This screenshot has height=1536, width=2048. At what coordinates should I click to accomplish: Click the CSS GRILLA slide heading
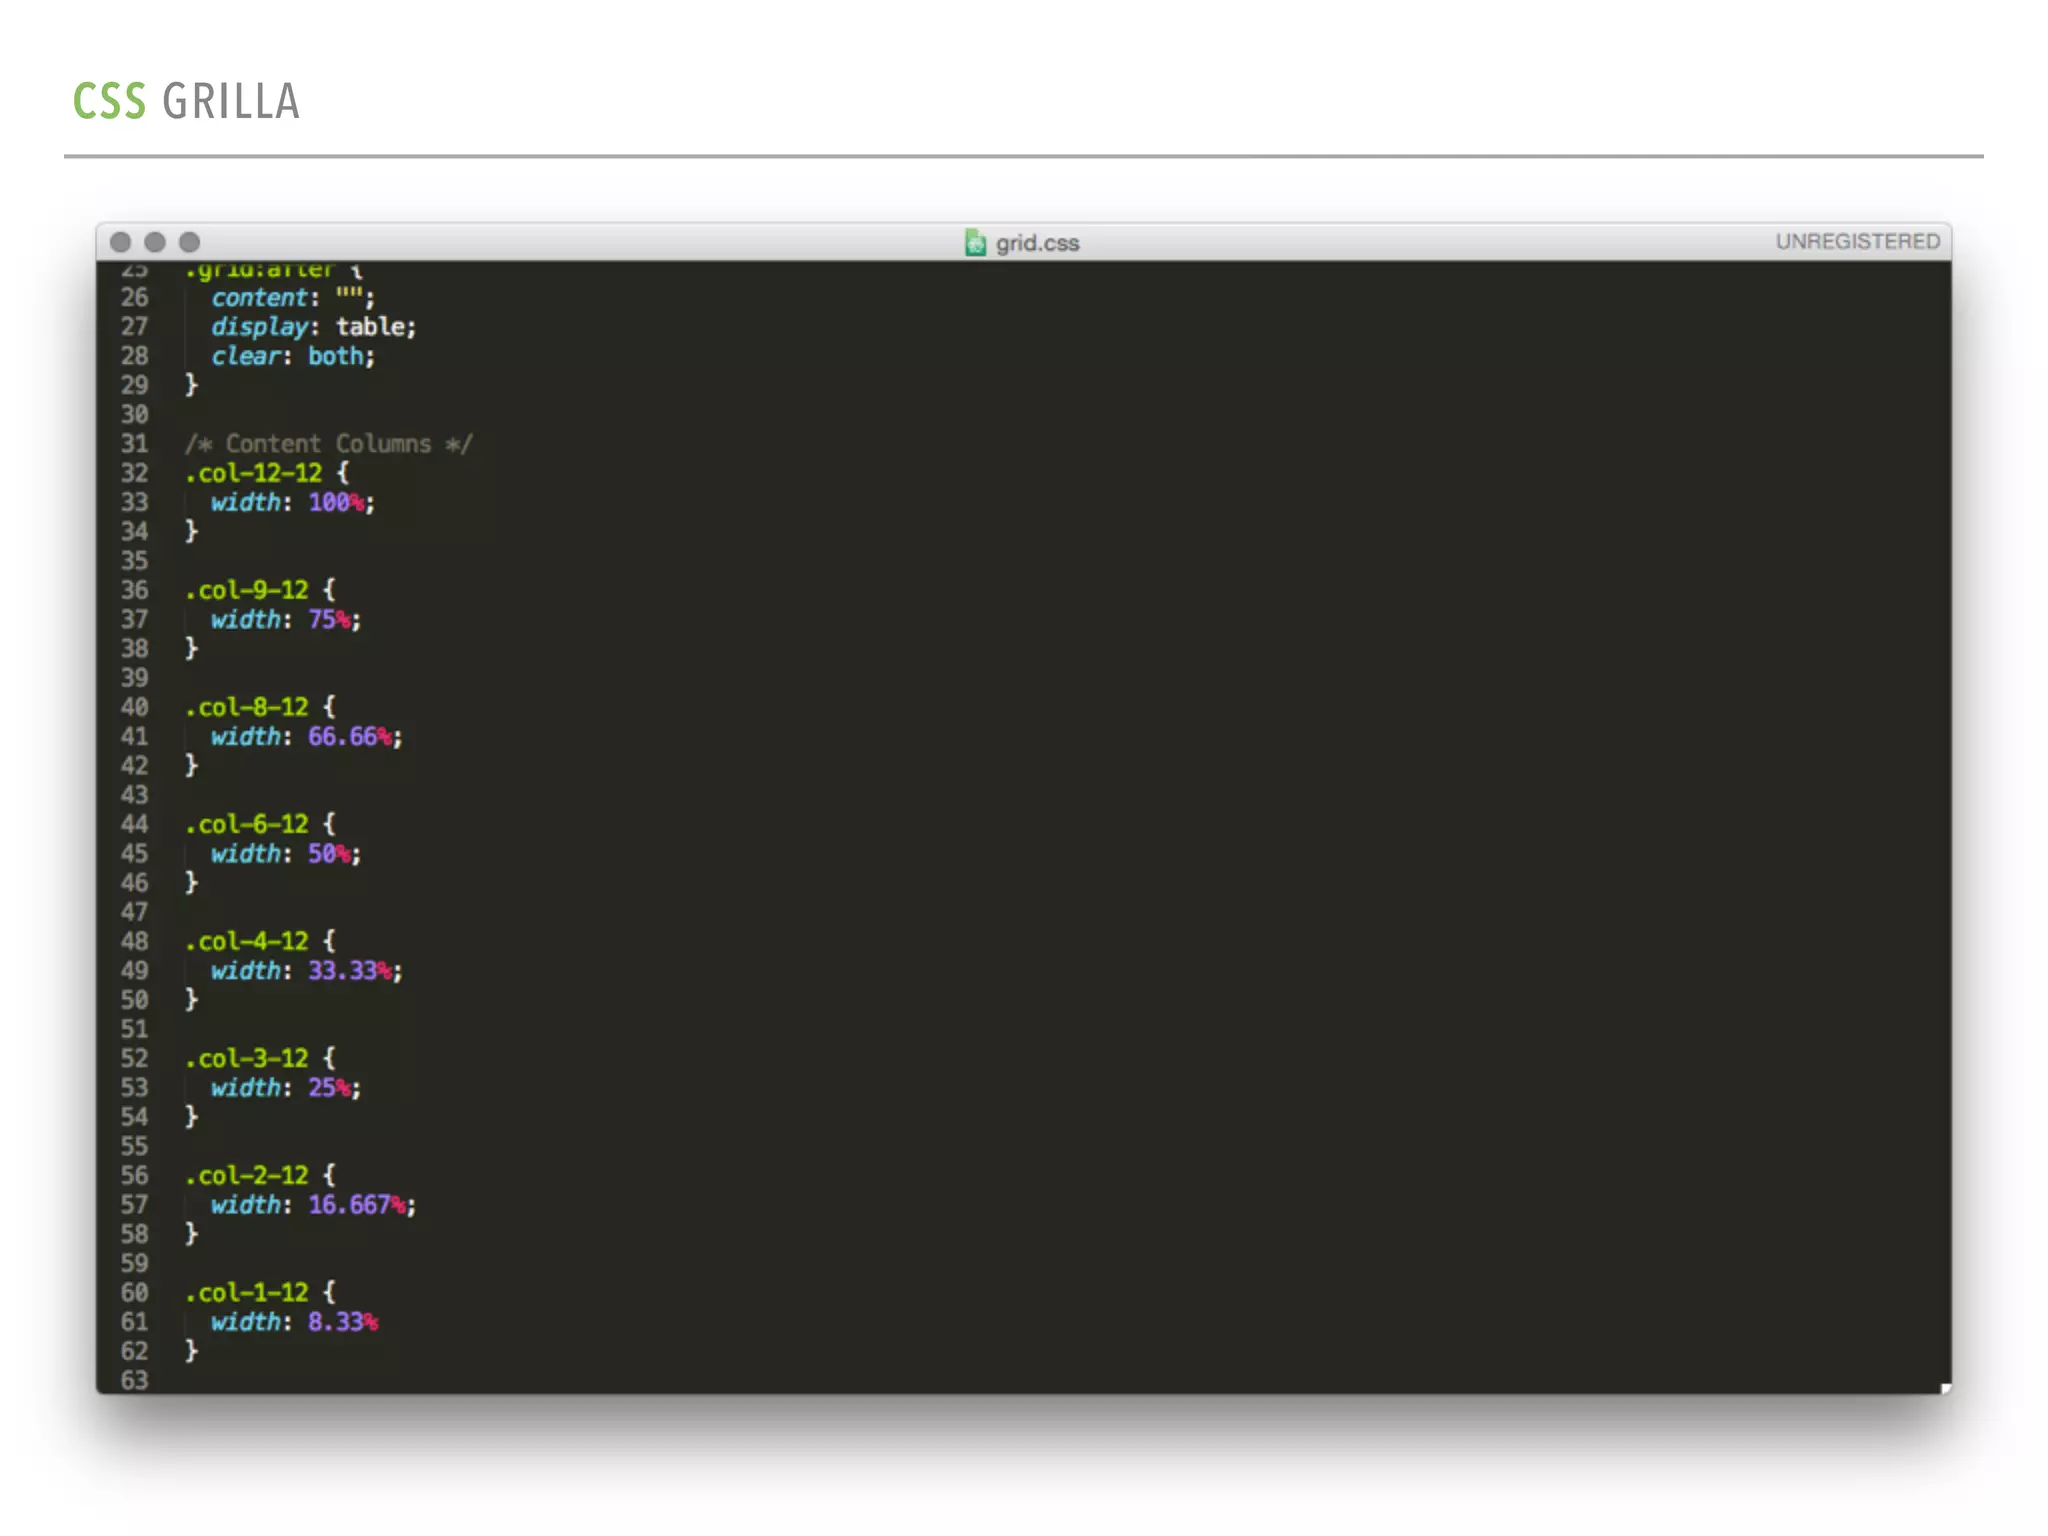point(187,101)
